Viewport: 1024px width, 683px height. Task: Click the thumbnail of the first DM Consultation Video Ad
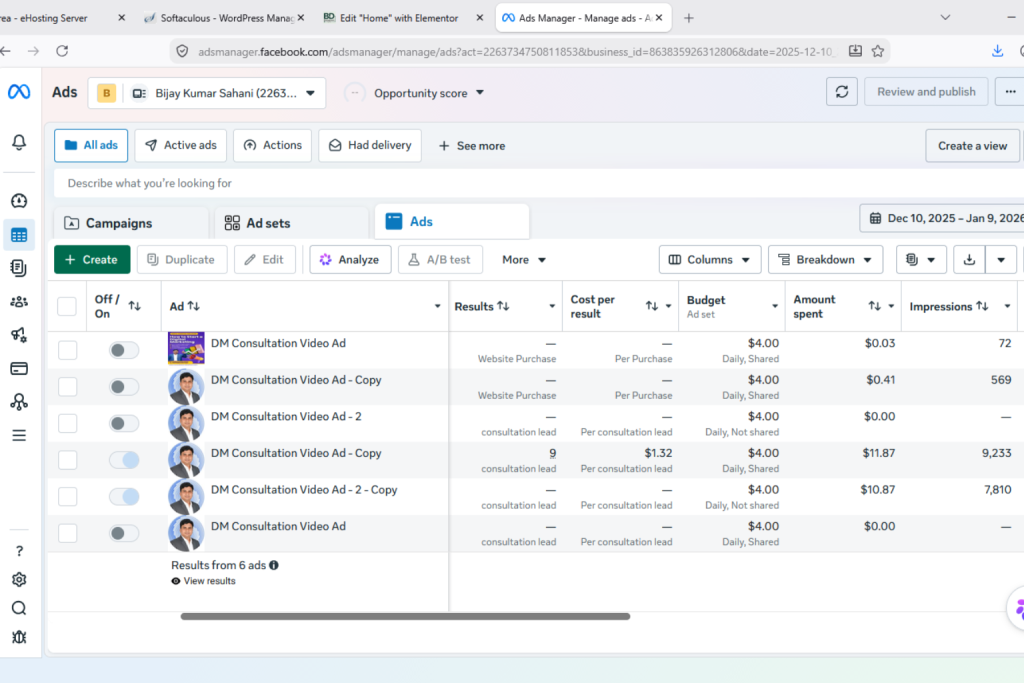point(186,348)
